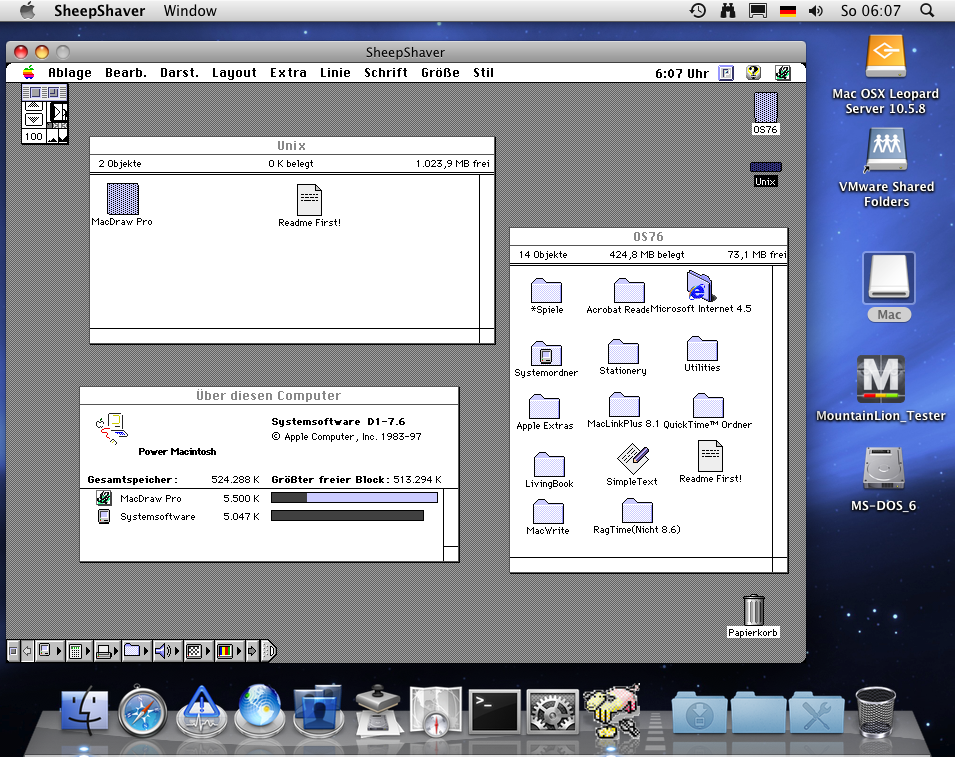Viewport: 955px width, 757px height.
Task: Open the Balloon Help question mark menu
Action: pos(753,73)
